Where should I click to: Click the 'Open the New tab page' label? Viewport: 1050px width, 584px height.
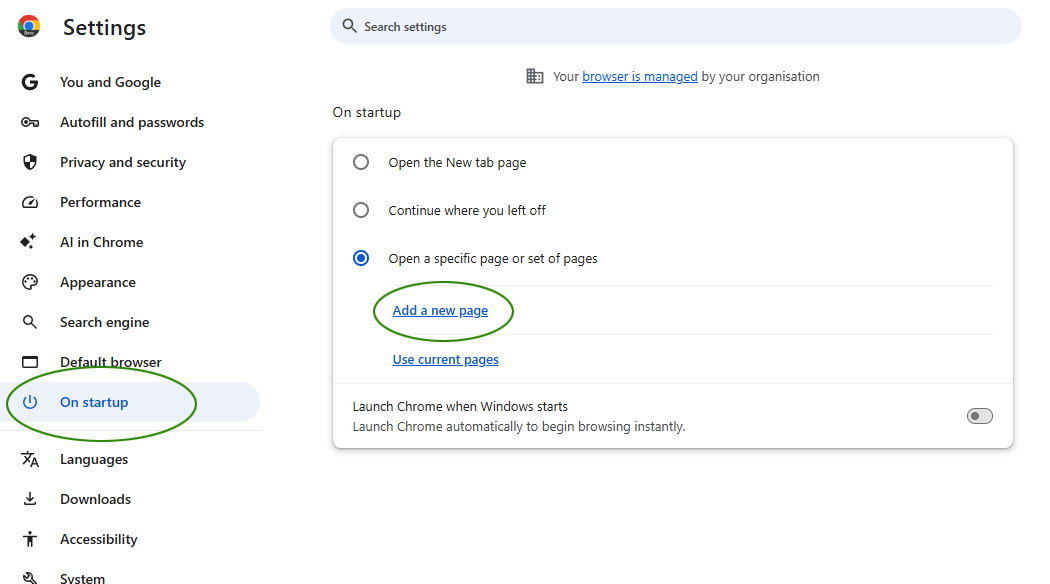pos(457,163)
